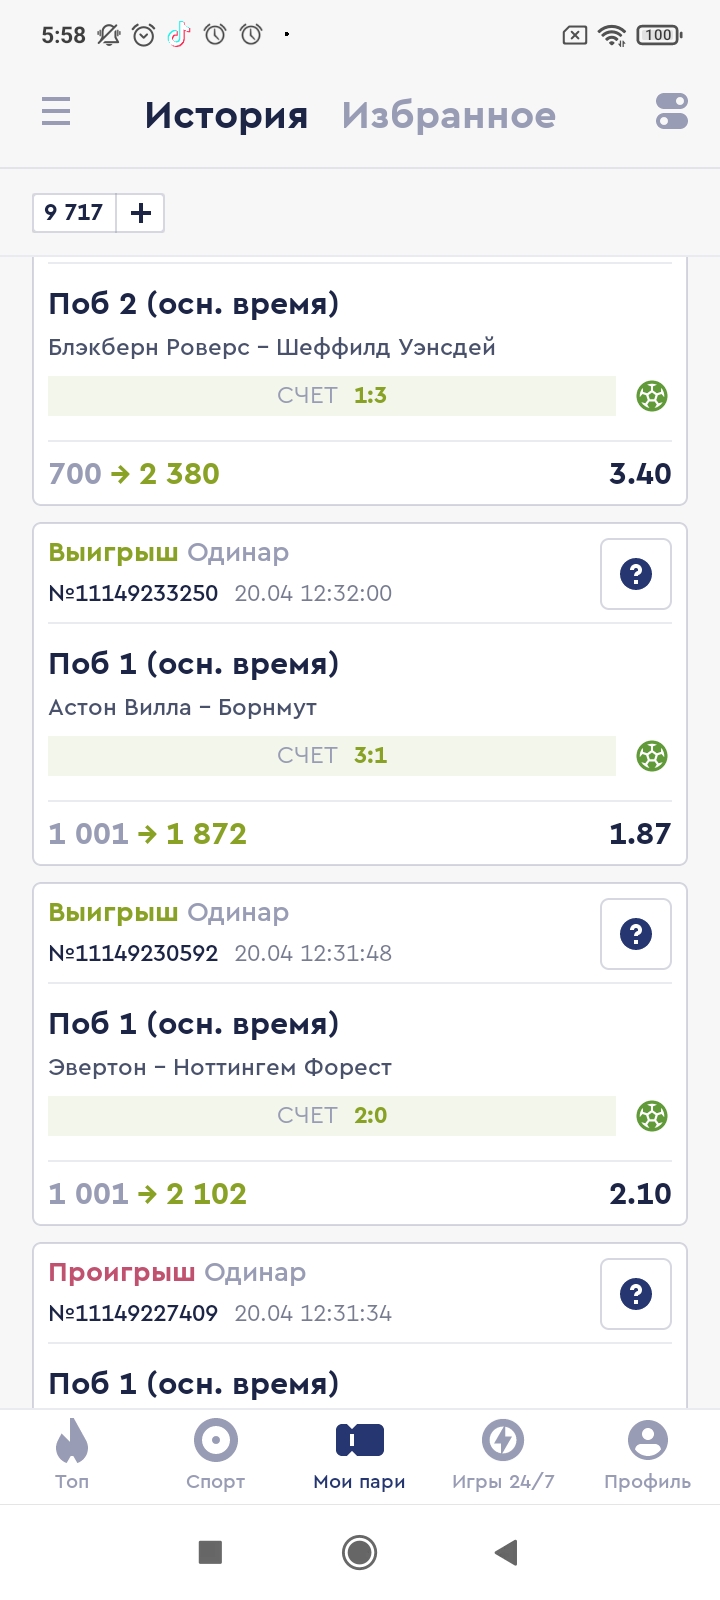Click football icon for Блэкберн Роверс match
Image resolution: width=720 pixels, height=1600 pixels.
pos(652,396)
